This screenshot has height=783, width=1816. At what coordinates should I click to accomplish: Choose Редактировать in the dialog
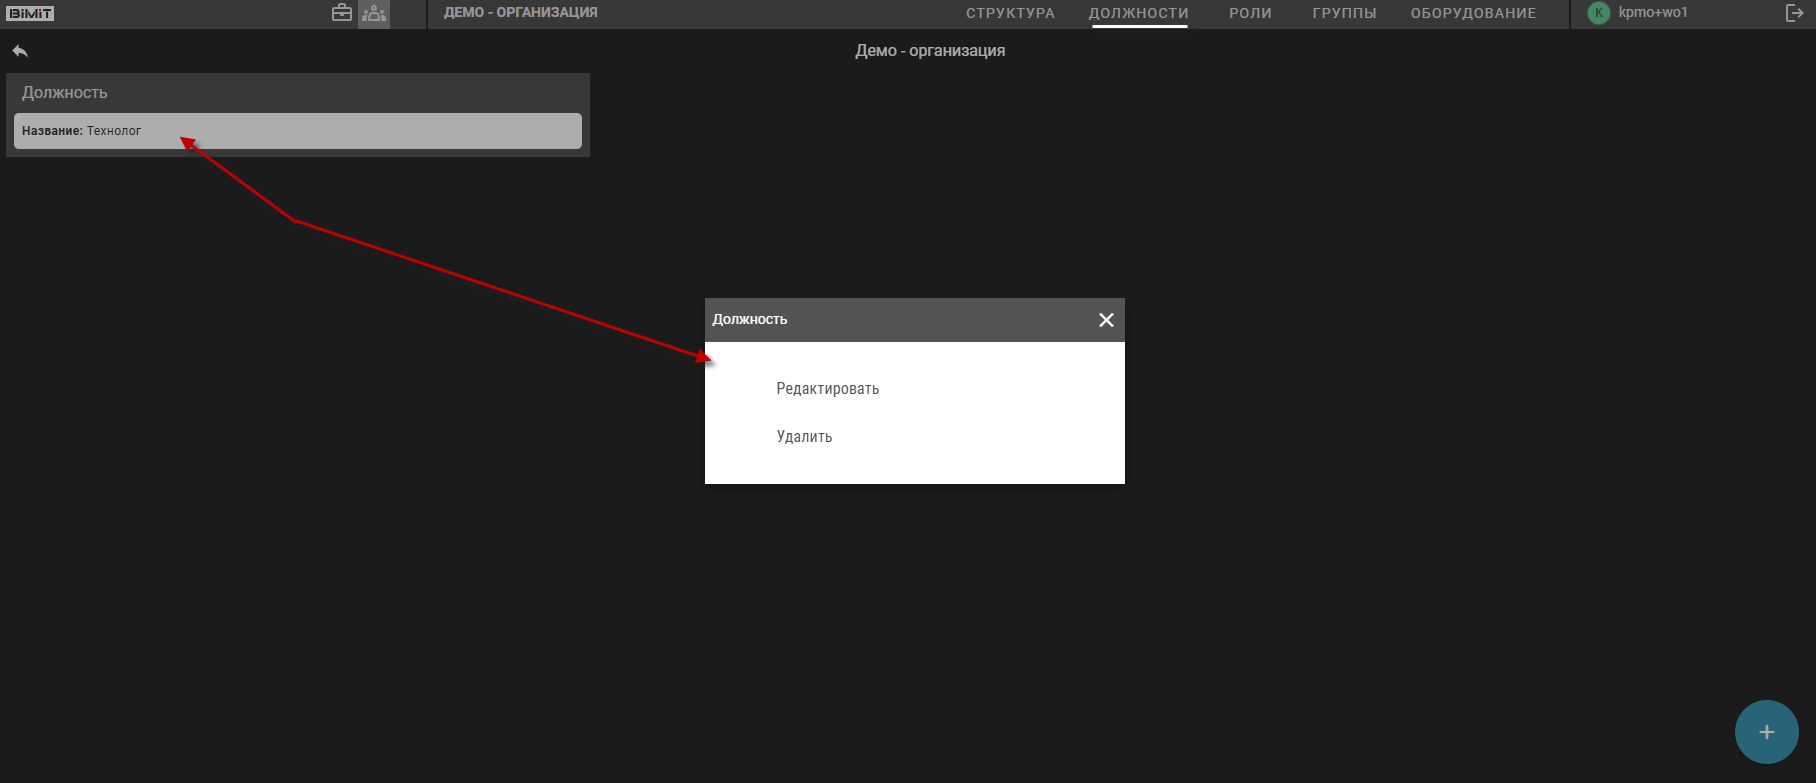click(x=828, y=389)
